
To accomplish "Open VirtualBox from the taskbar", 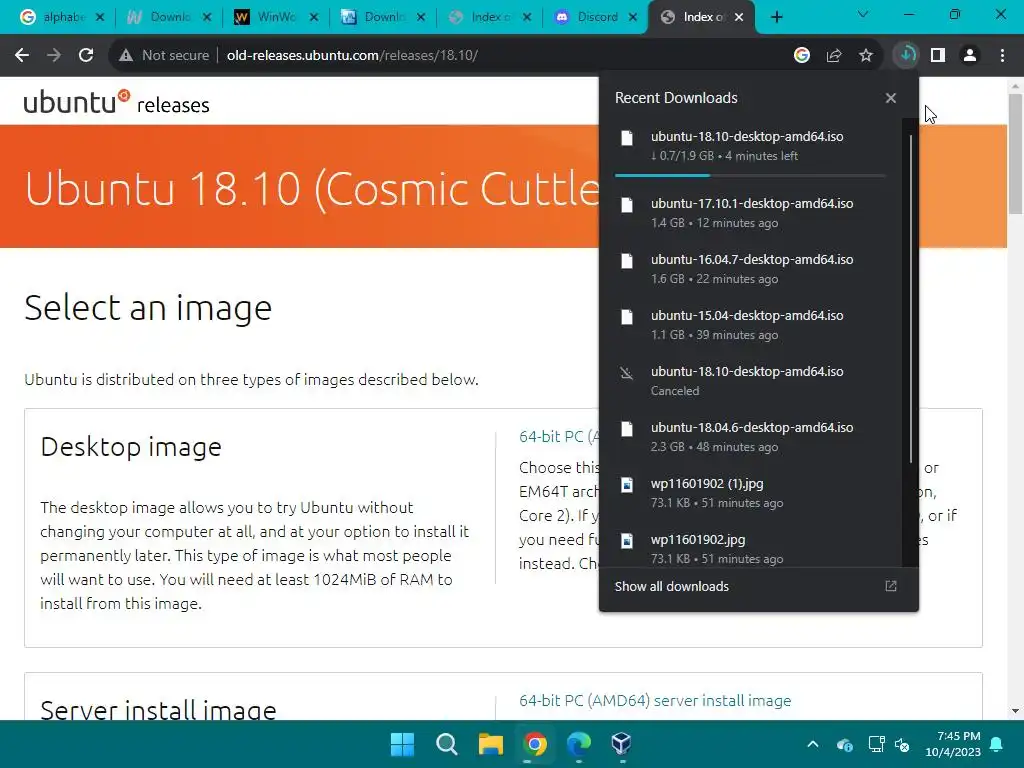I will click(622, 744).
